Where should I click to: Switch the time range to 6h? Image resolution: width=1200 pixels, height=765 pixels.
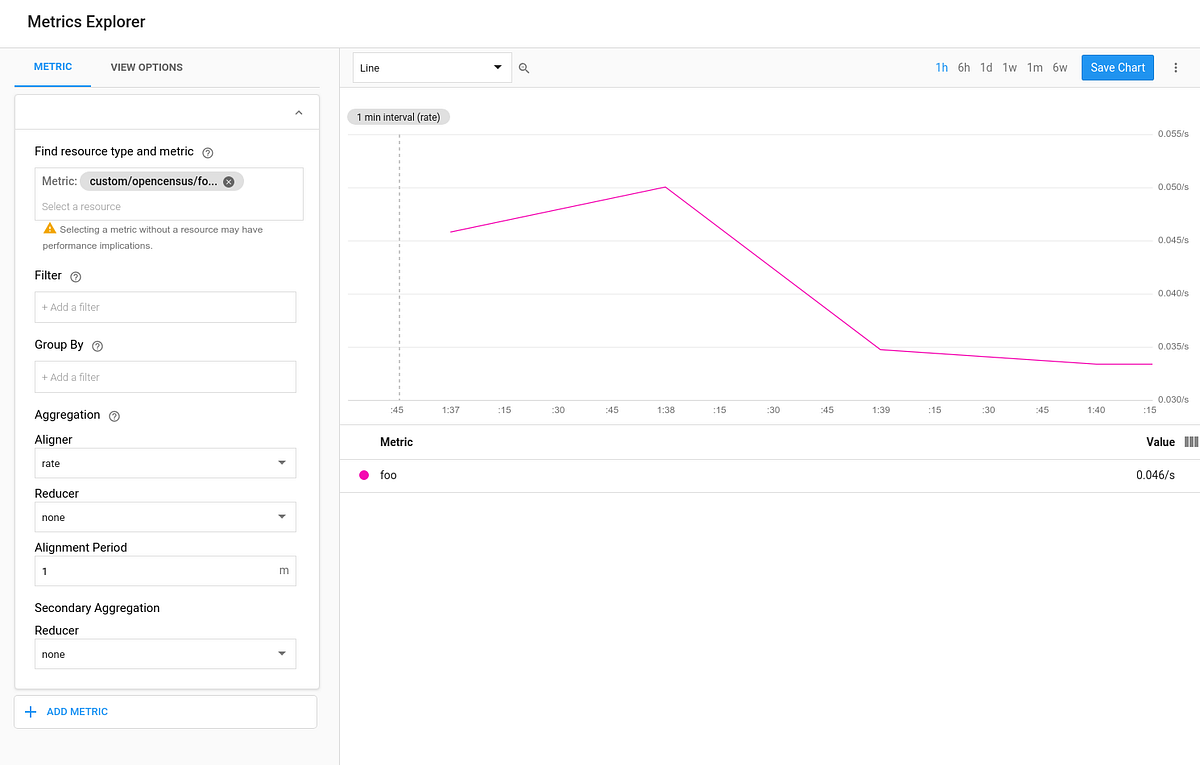point(963,67)
